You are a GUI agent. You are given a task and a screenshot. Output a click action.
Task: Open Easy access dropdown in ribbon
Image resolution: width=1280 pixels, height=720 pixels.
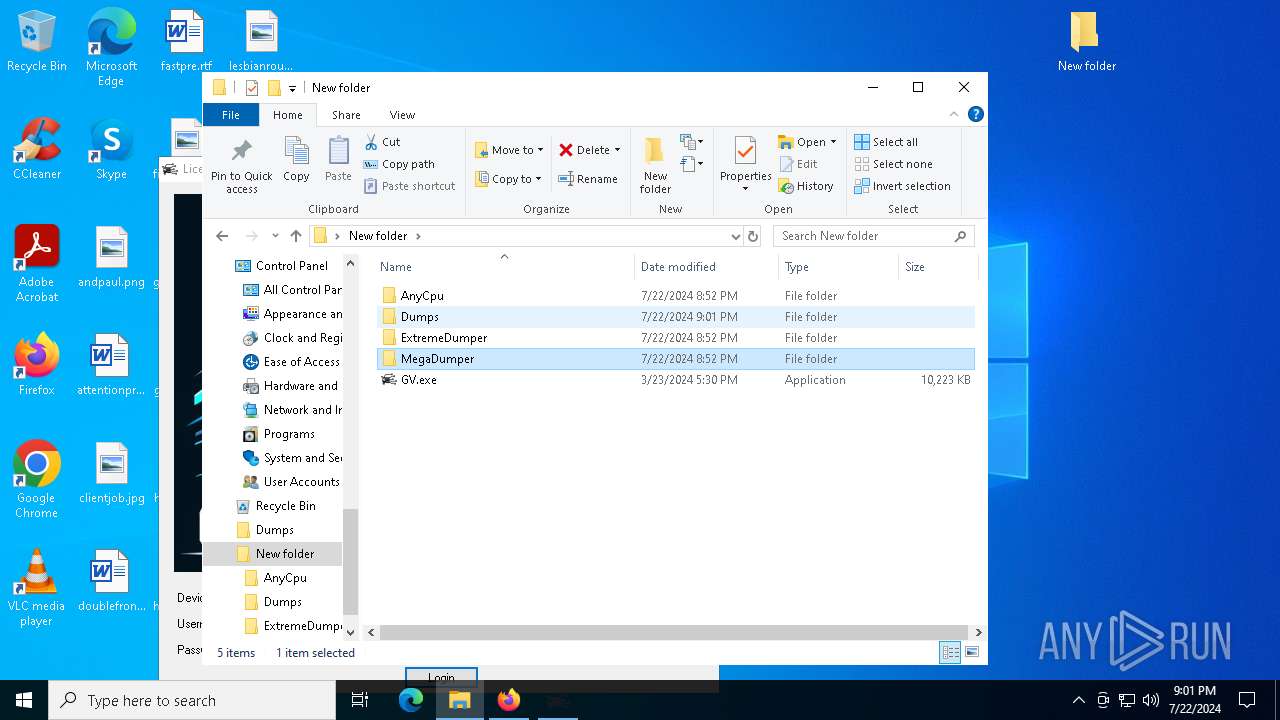coord(691,164)
